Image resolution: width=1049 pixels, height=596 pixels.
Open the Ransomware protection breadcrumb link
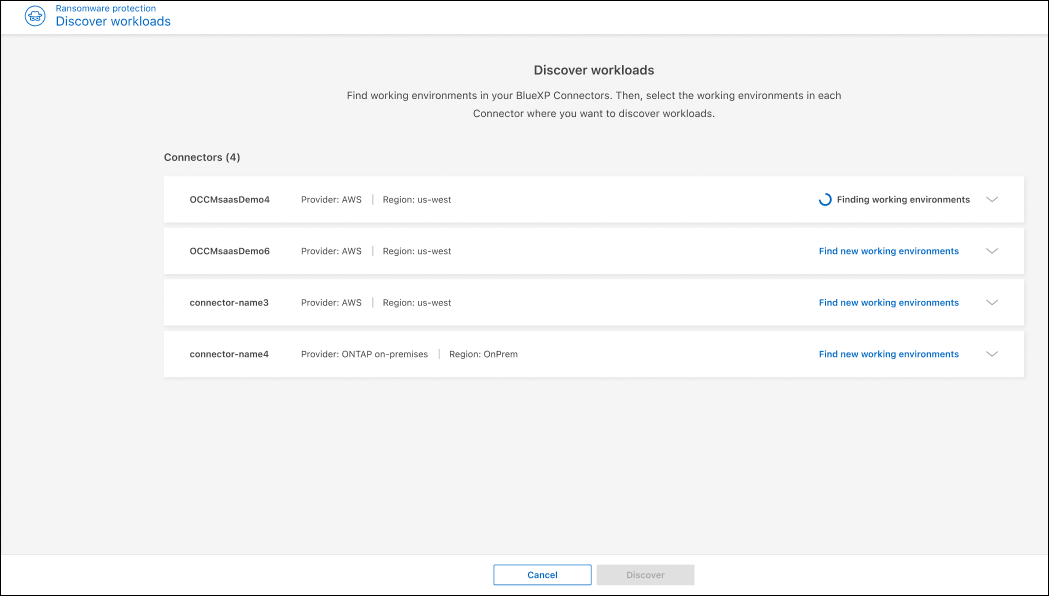click(105, 9)
